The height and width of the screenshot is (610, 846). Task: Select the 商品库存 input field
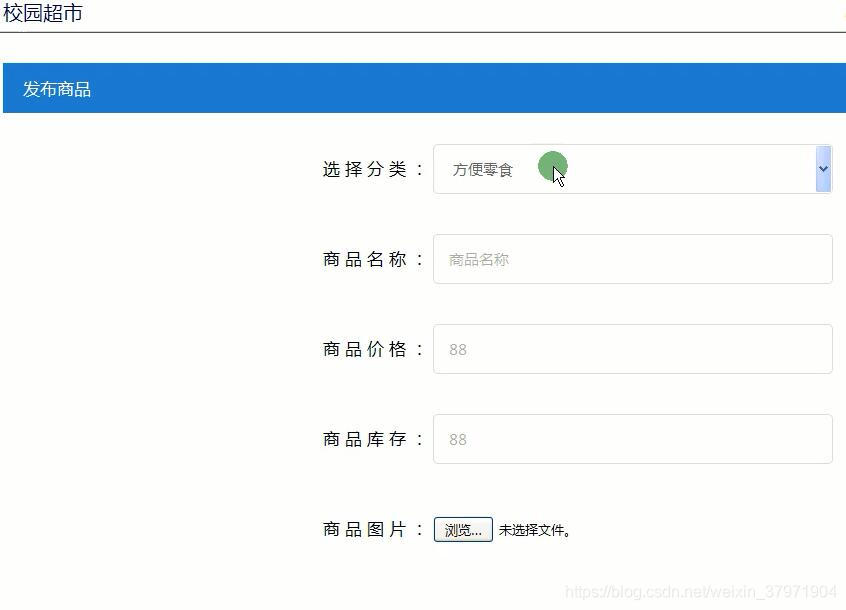[x=632, y=439]
